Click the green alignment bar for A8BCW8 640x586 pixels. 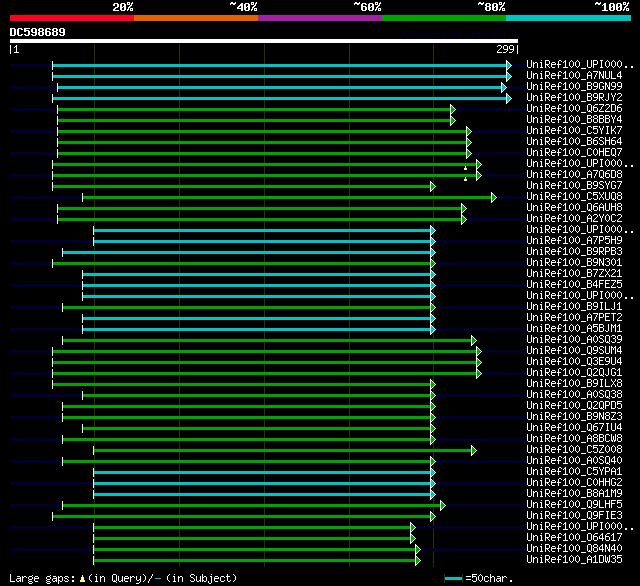[247, 440]
